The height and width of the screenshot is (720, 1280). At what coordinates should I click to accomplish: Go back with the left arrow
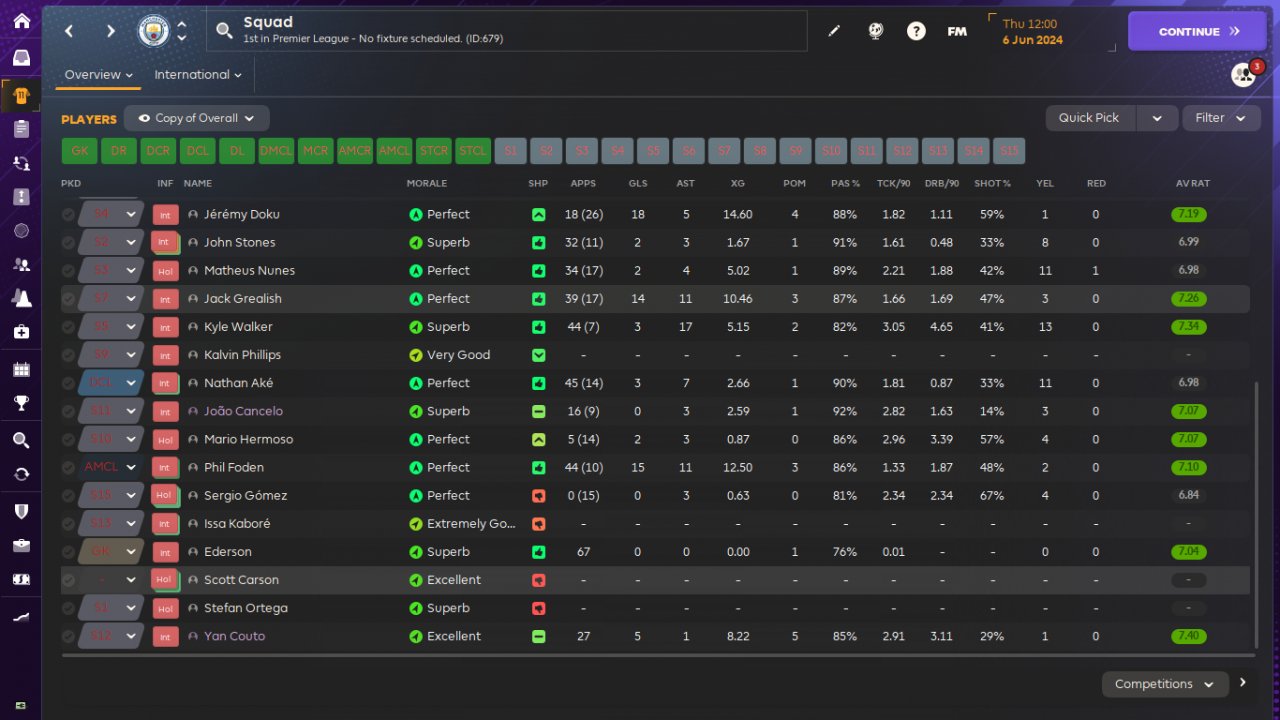(69, 31)
